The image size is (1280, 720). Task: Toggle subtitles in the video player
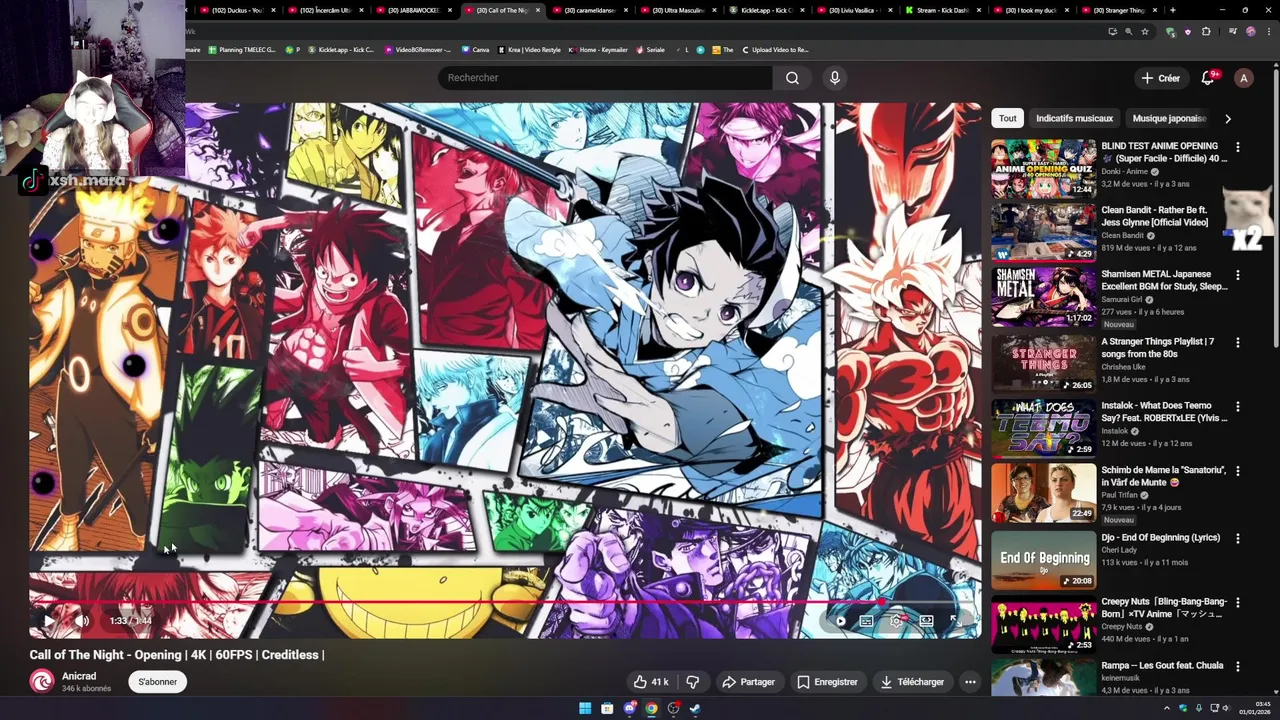tap(866, 621)
